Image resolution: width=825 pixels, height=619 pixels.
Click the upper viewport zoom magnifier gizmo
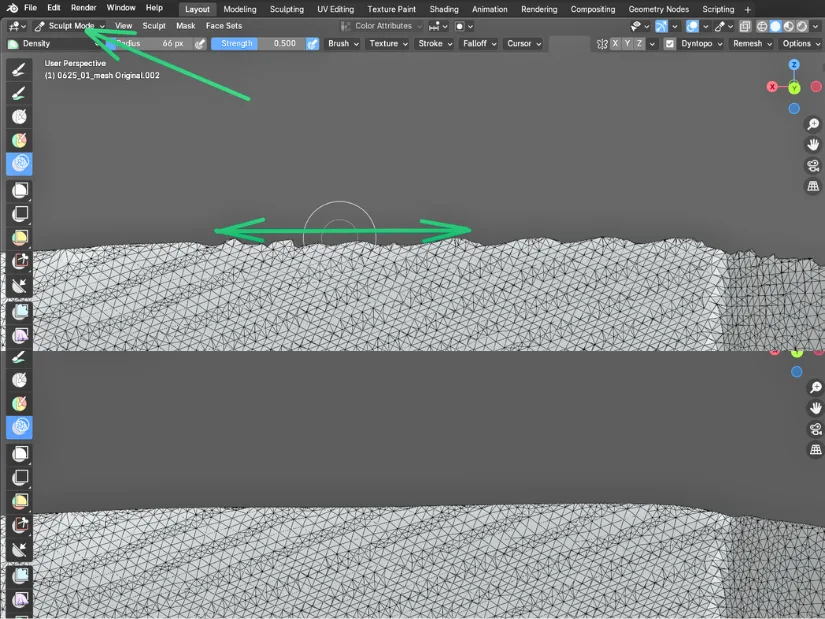(813, 124)
